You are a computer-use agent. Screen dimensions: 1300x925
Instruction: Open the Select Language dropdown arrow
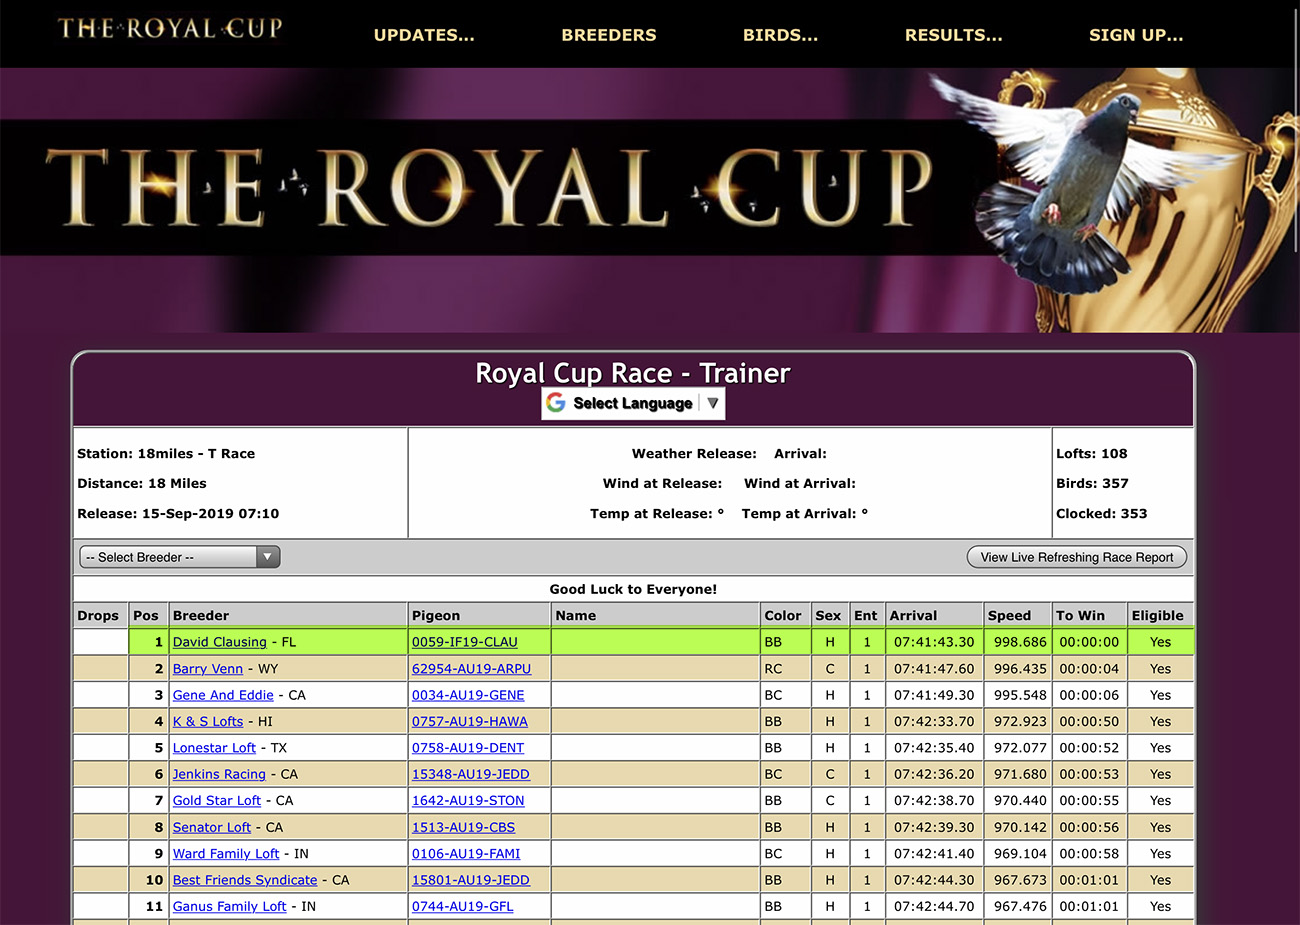click(x=712, y=403)
